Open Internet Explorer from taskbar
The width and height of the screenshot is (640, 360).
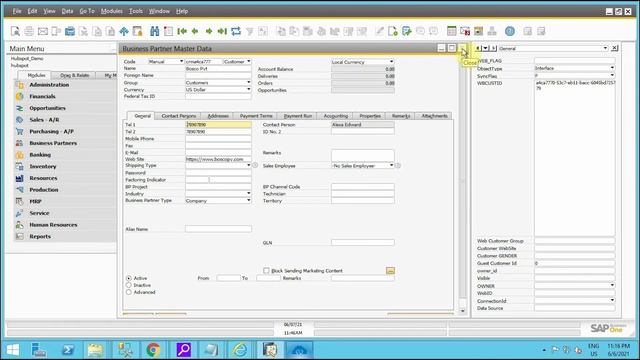coord(240,350)
